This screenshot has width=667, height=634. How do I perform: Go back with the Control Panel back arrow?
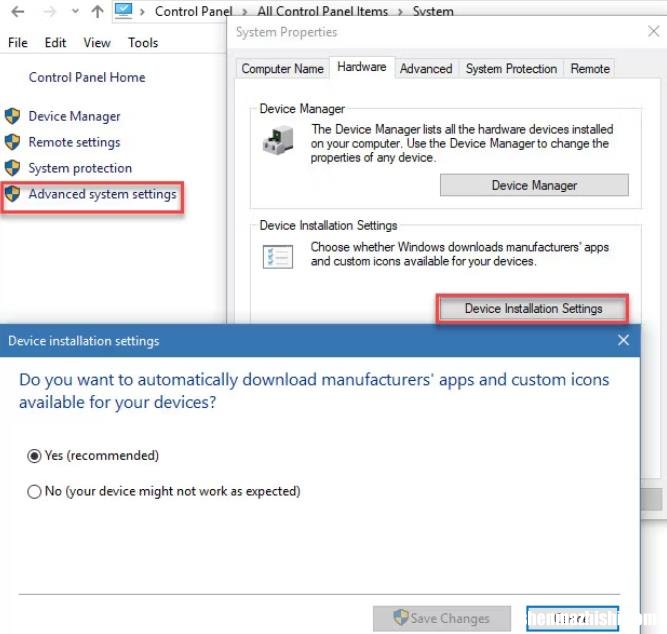17,11
